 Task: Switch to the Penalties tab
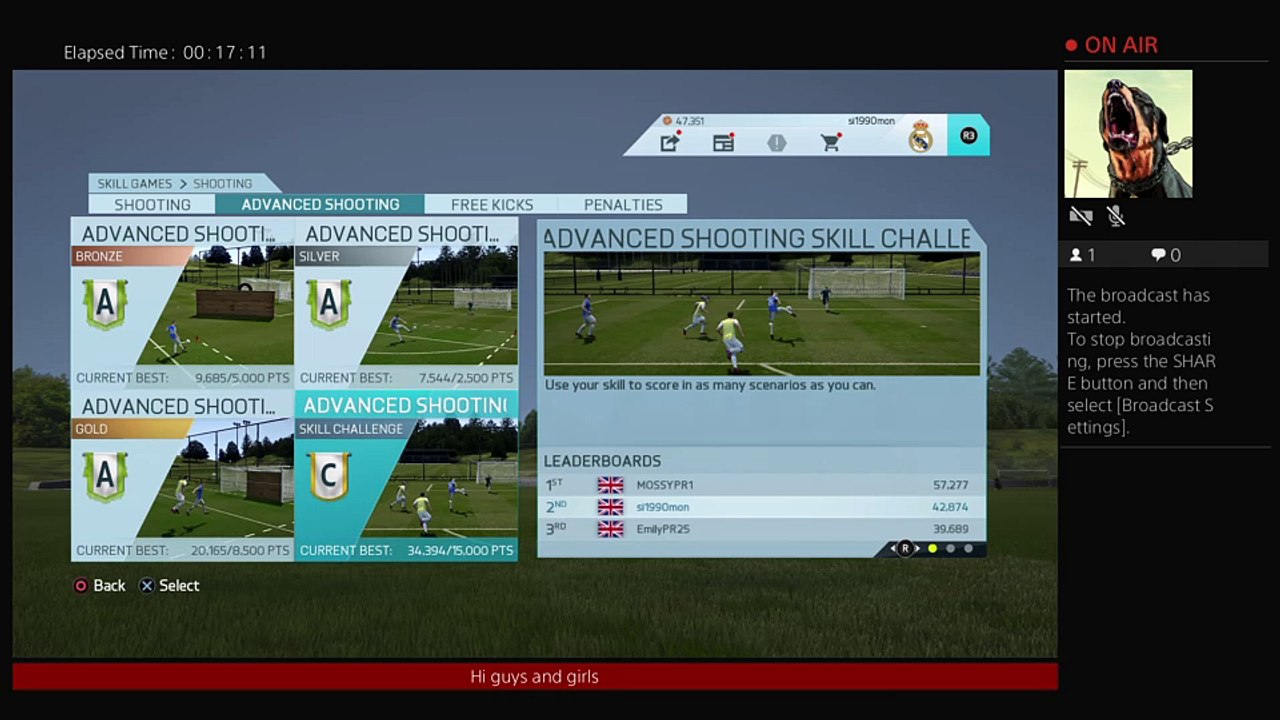click(x=623, y=204)
